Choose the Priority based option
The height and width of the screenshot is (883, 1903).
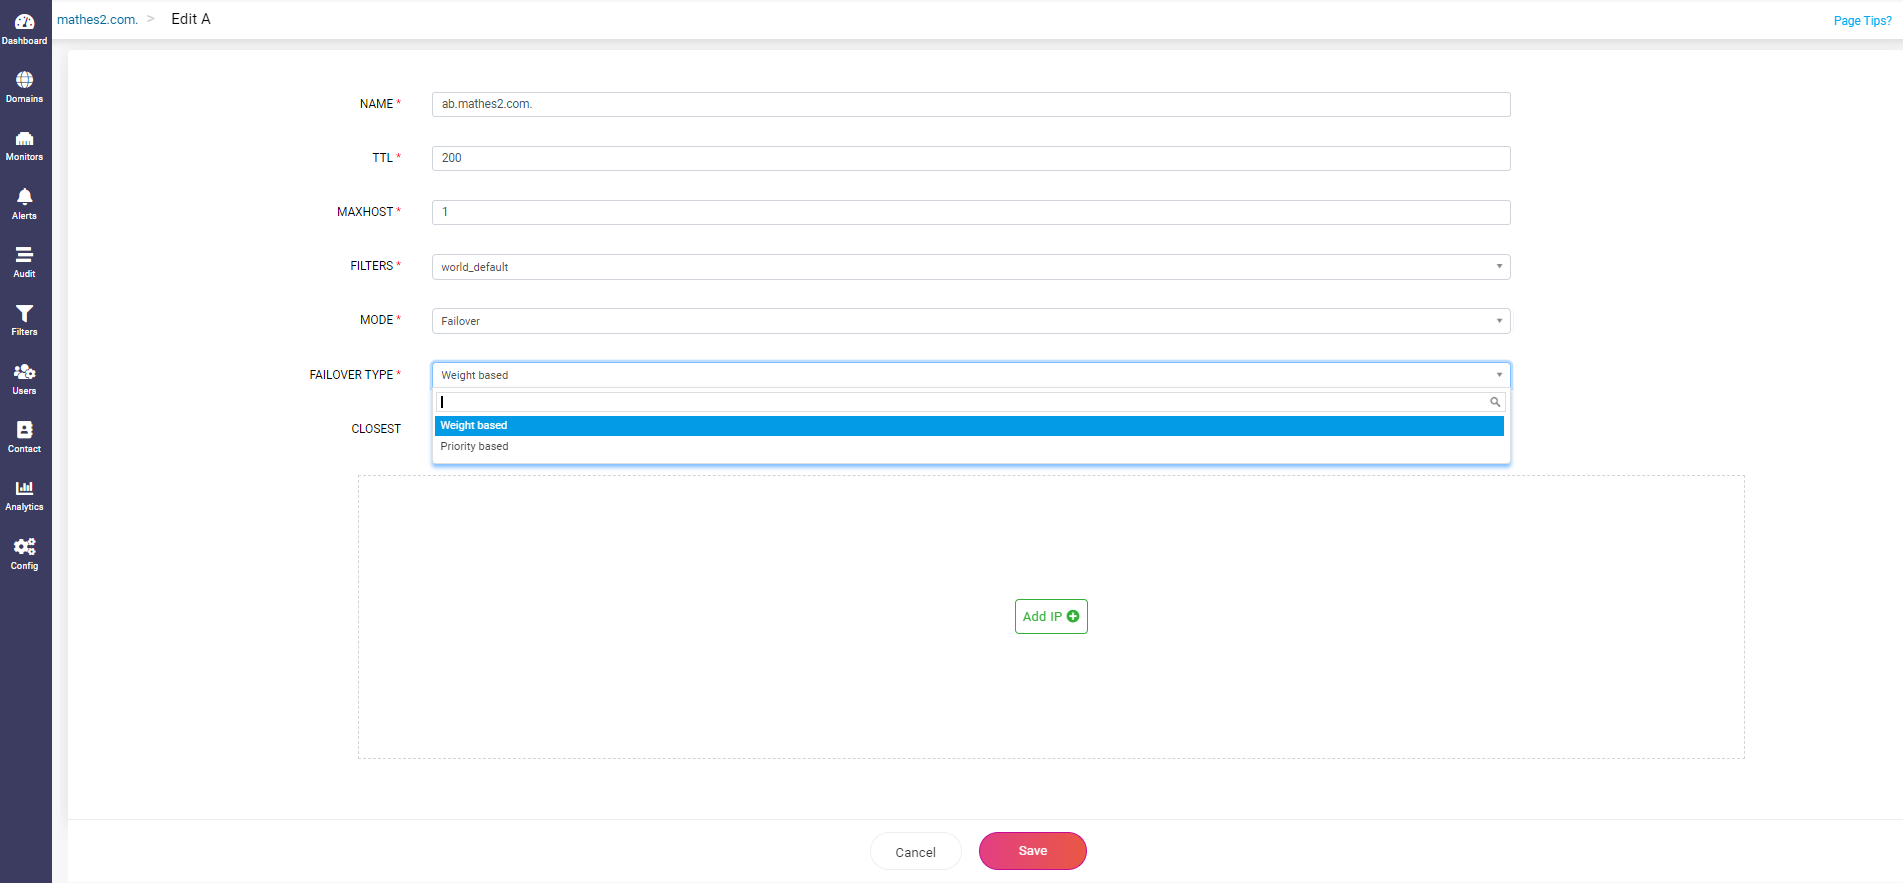coord(969,447)
